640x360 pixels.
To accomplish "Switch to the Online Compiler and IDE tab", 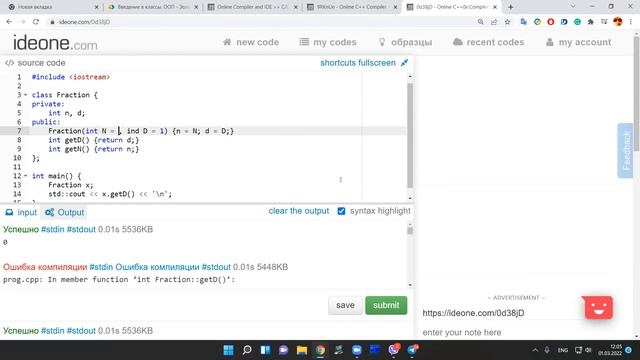I will (252, 7).
